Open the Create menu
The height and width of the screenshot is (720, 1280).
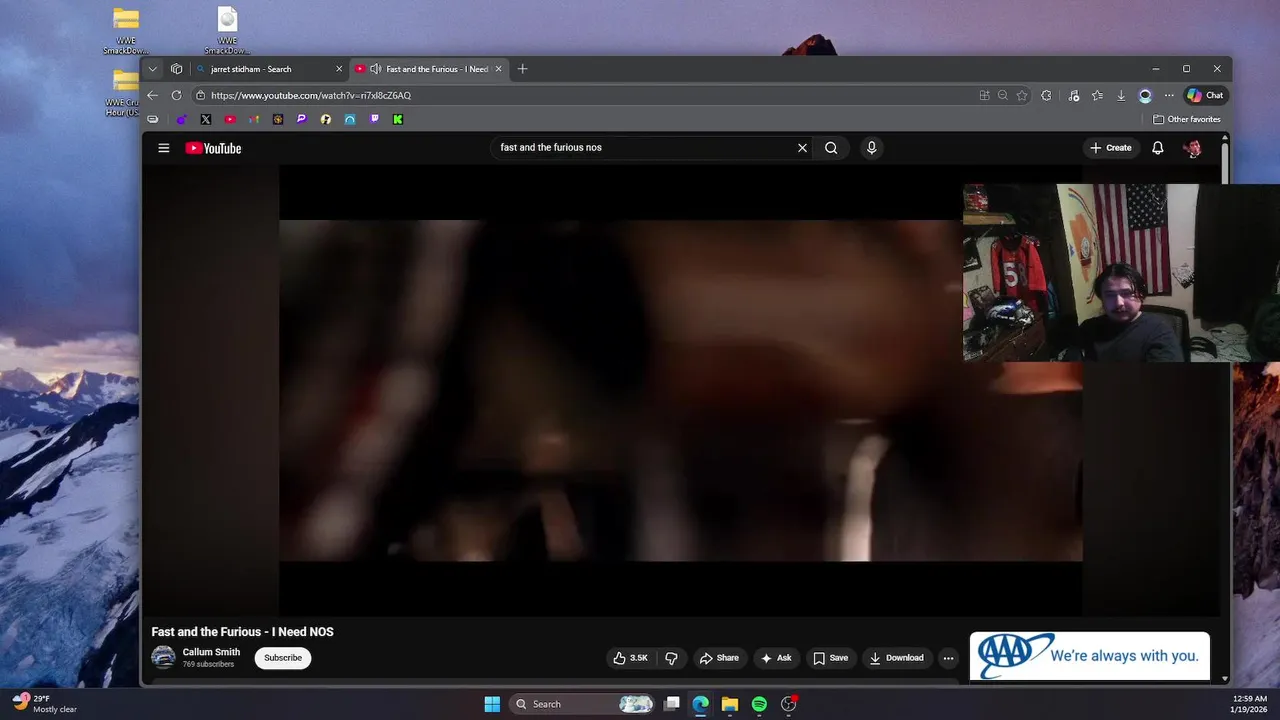click(x=1111, y=148)
